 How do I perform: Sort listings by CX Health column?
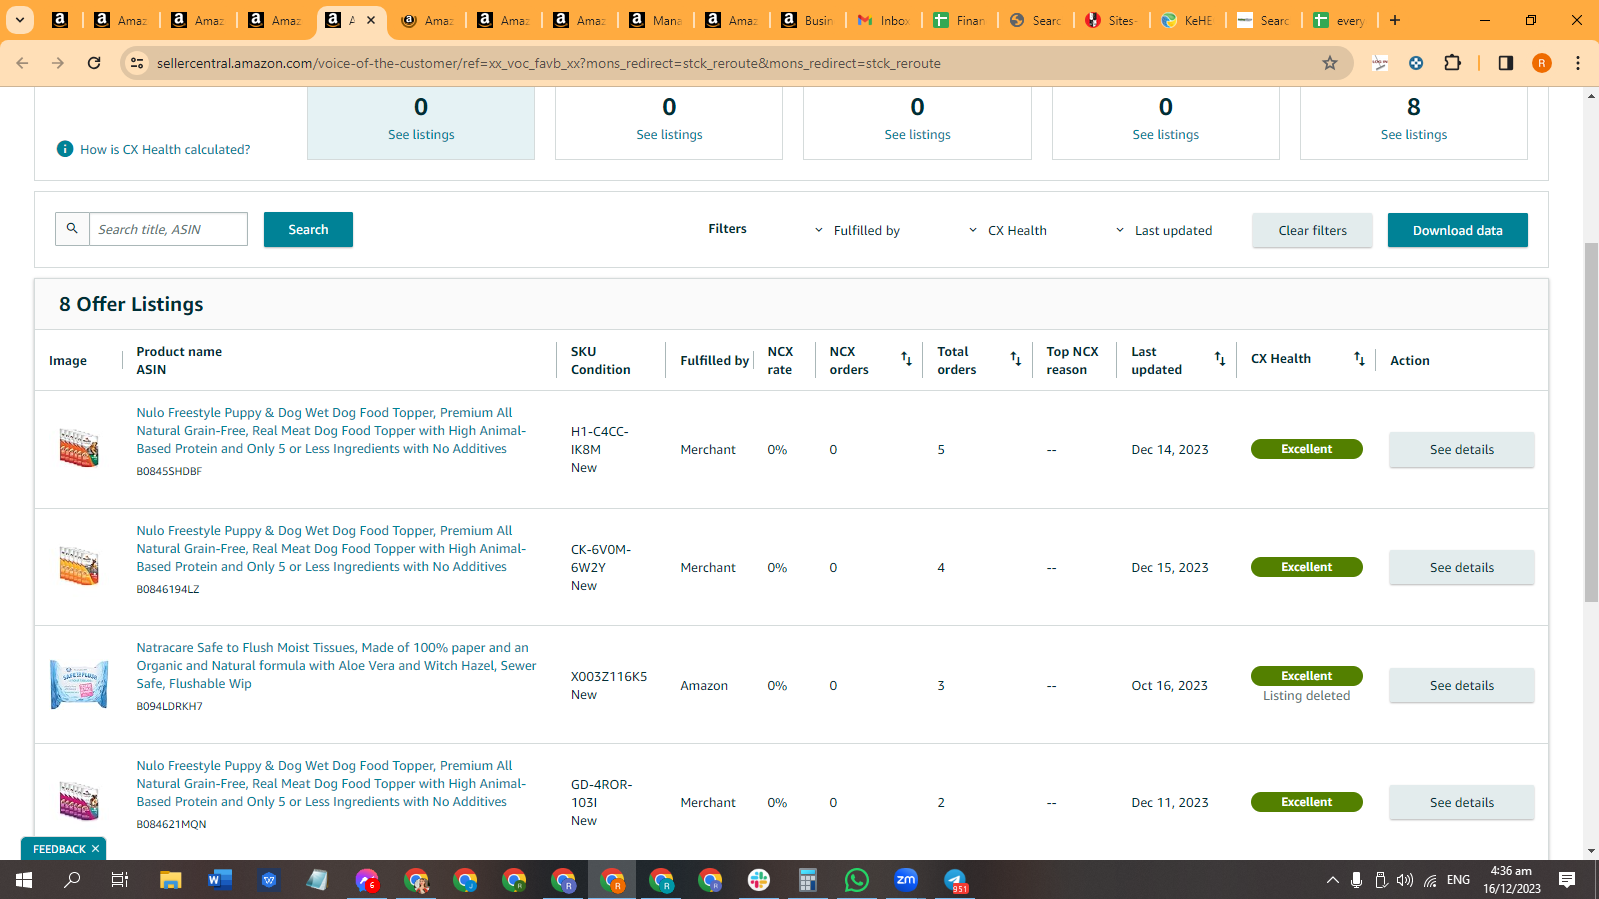1359,359
